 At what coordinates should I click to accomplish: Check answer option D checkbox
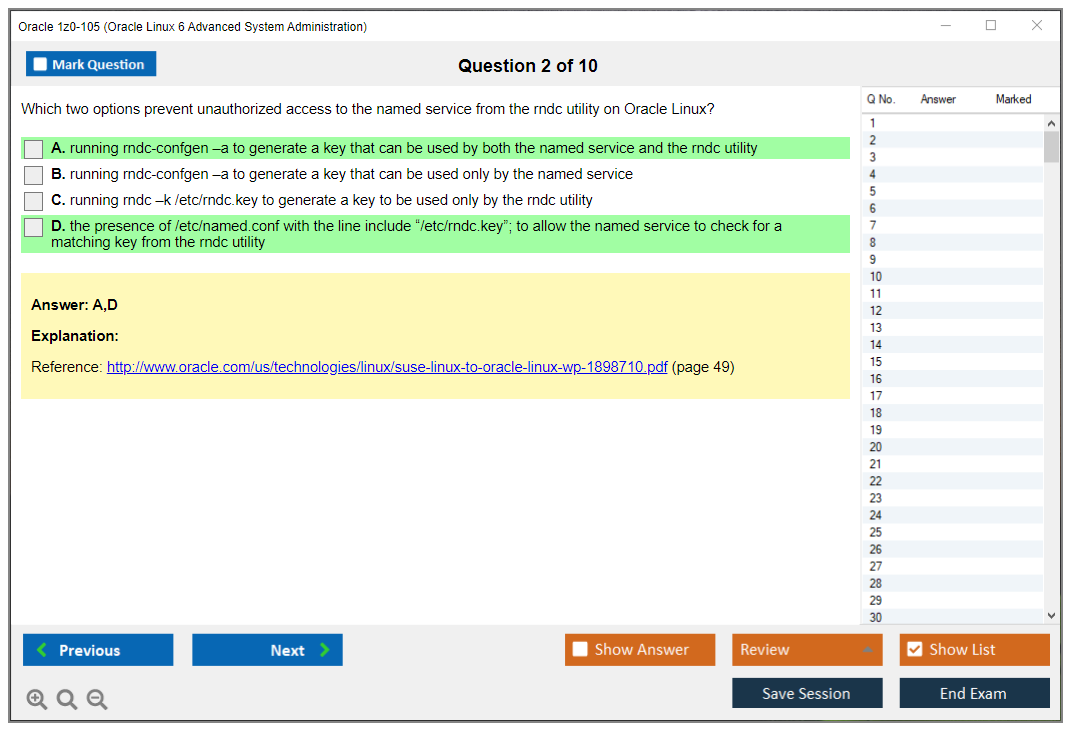click(33, 227)
